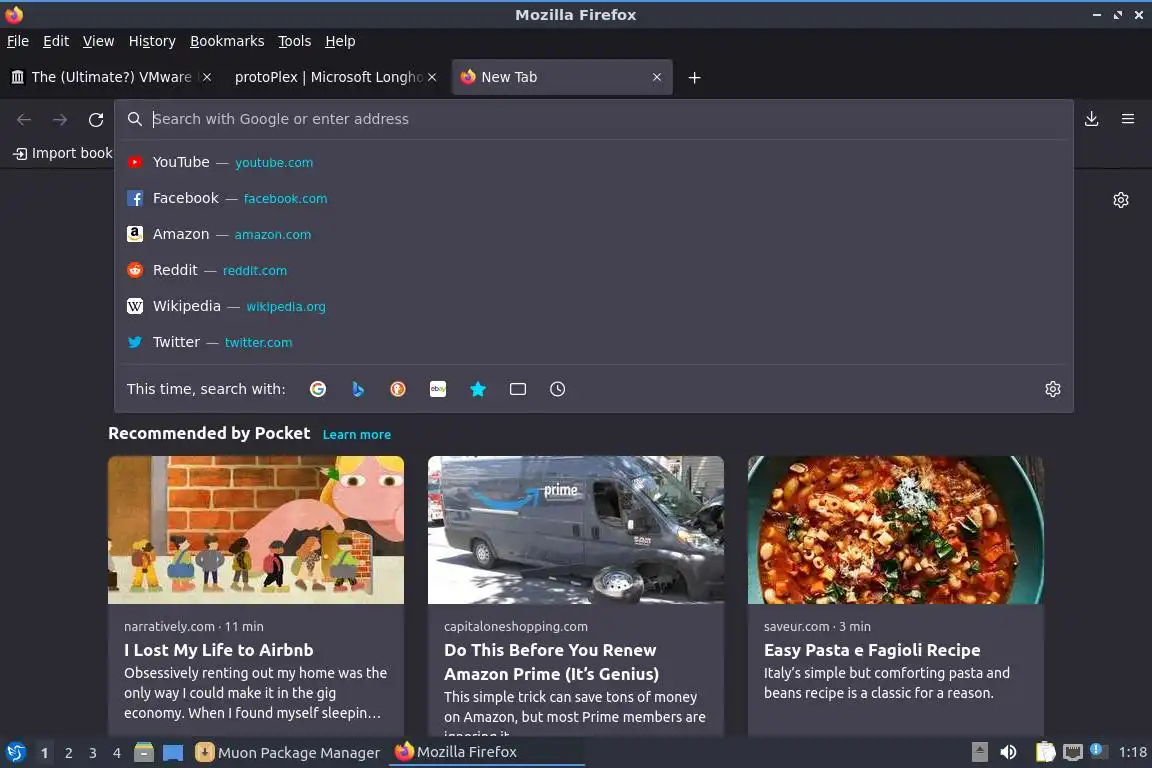Open Easy Pasta e Fagioli Recipe headline

click(x=872, y=650)
